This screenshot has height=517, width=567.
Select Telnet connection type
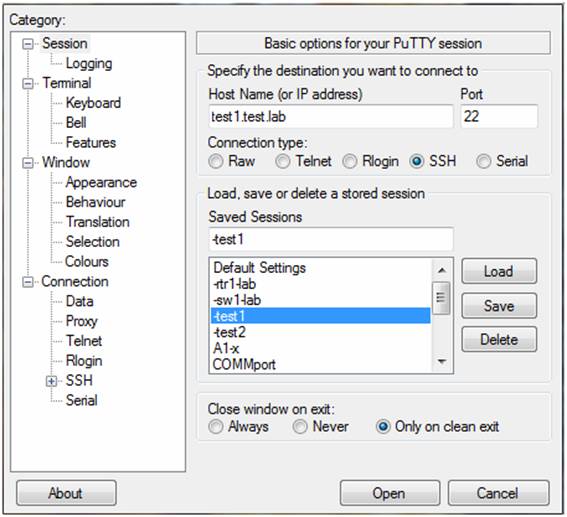[x=283, y=161]
